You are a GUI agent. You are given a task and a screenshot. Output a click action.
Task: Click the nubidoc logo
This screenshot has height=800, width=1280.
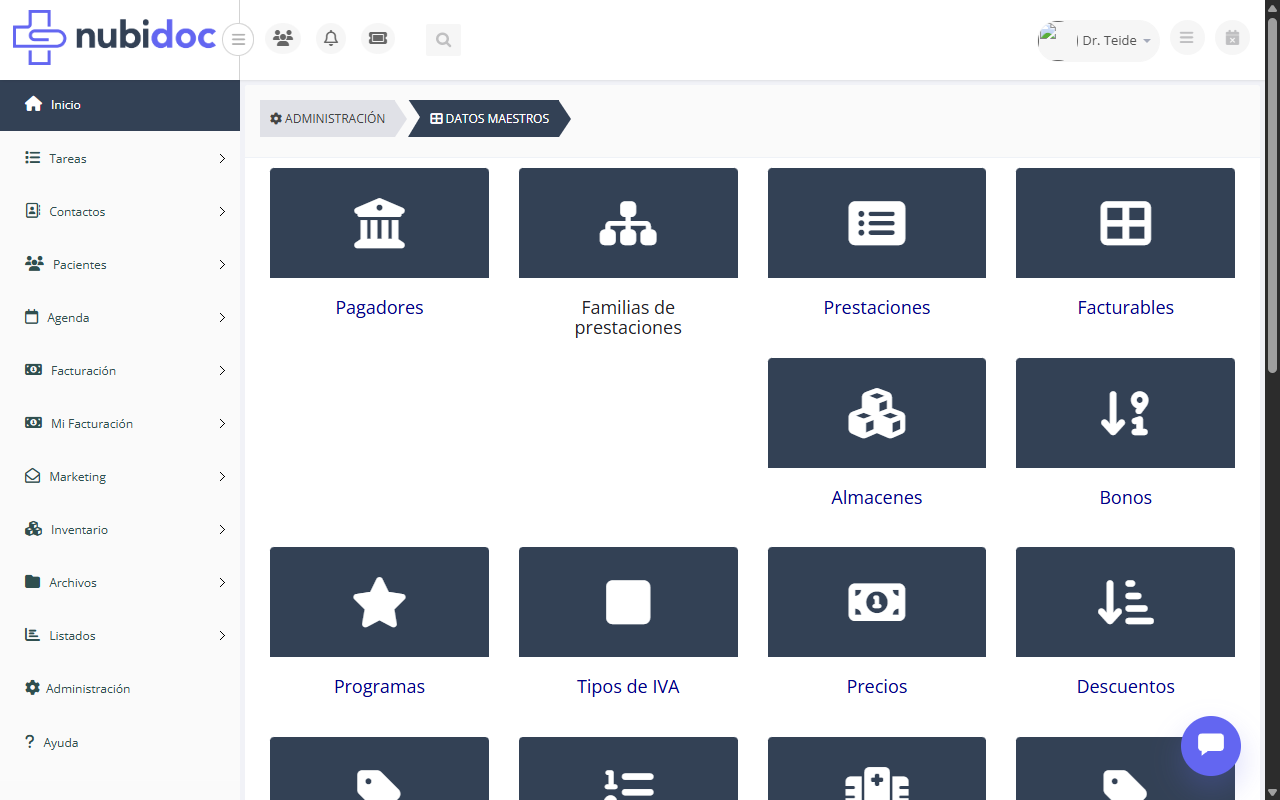pyautogui.click(x=114, y=38)
